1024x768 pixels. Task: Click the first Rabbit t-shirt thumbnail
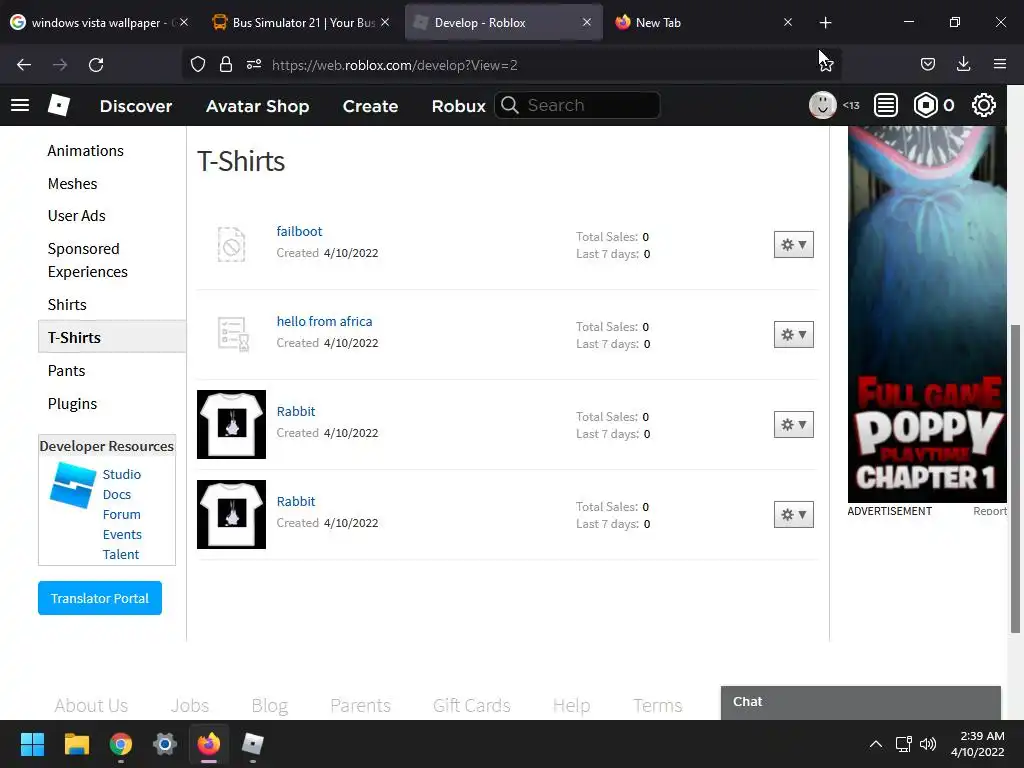click(x=231, y=424)
